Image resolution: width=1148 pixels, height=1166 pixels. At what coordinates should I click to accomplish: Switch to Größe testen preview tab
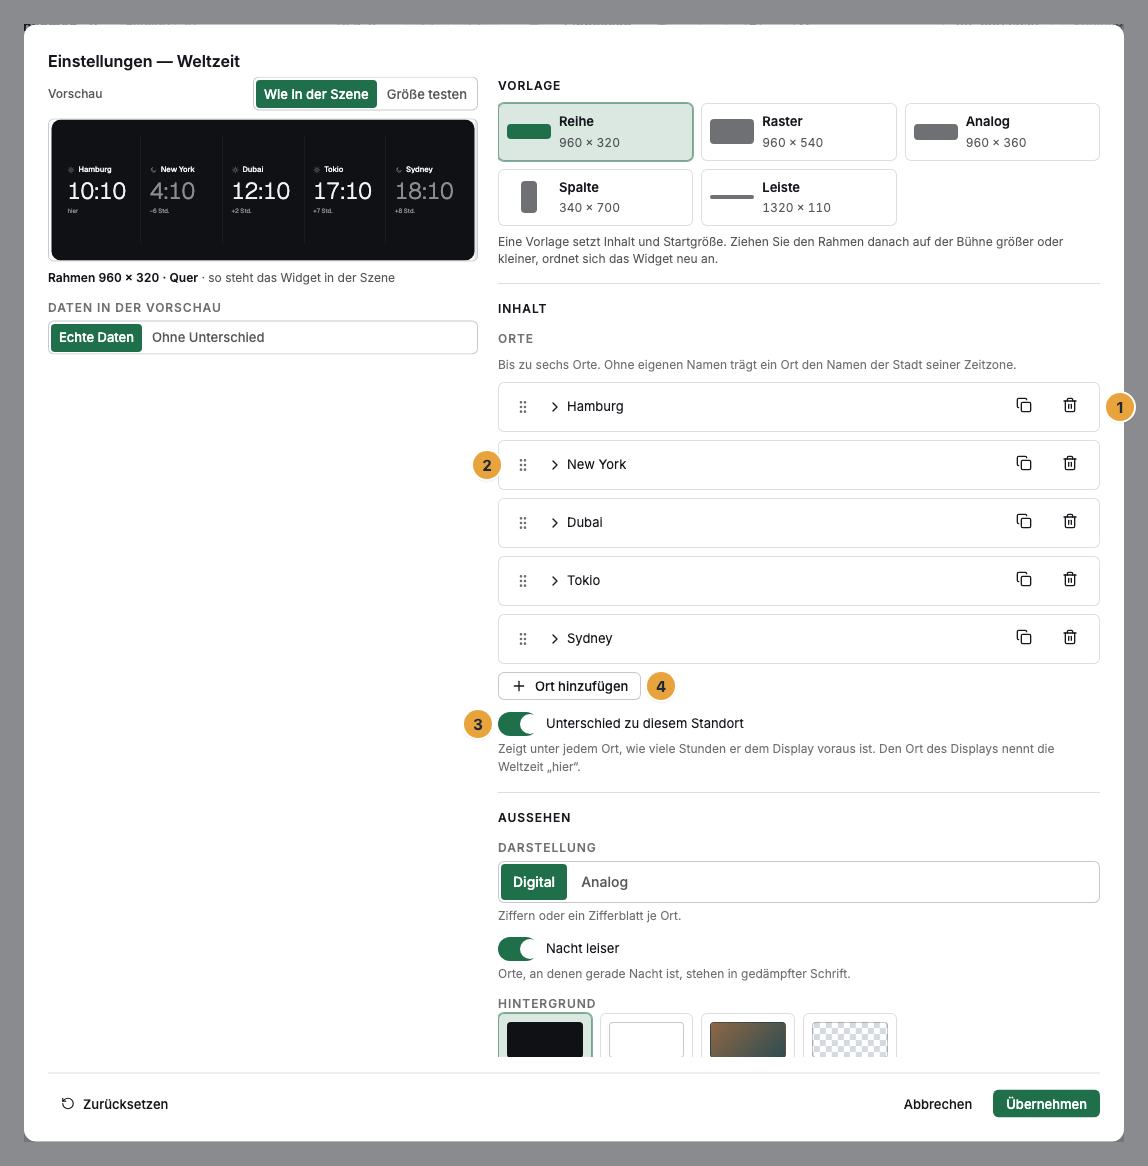(x=427, y=94)
